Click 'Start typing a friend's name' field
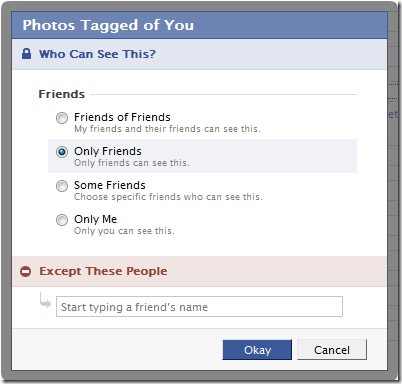The height and width of the screenshot is (384, 402). tap(199, 307)
